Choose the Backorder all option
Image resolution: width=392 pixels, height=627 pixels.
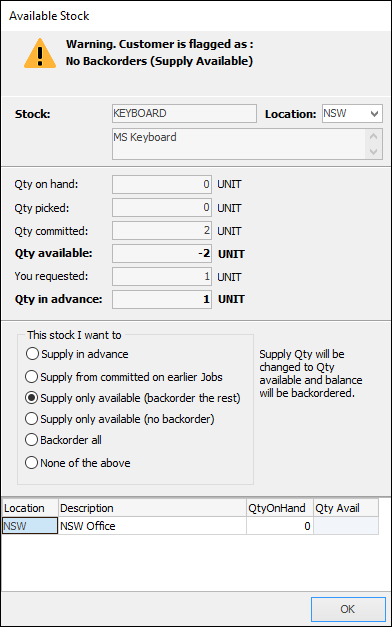click(63, 440)
